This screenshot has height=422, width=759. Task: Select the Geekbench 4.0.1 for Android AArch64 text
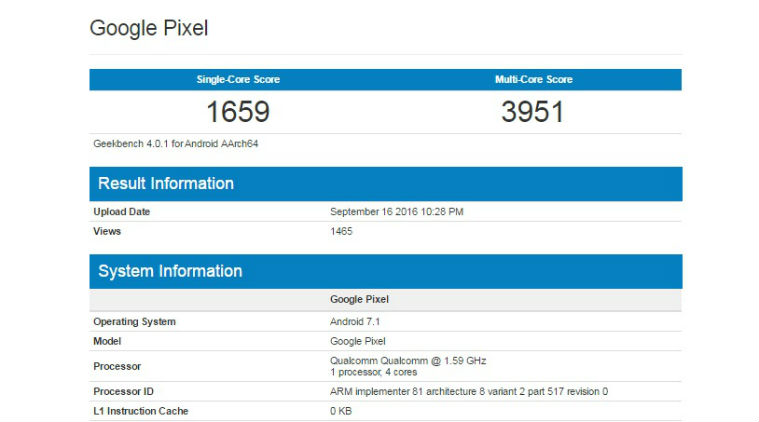click(176, 144)
